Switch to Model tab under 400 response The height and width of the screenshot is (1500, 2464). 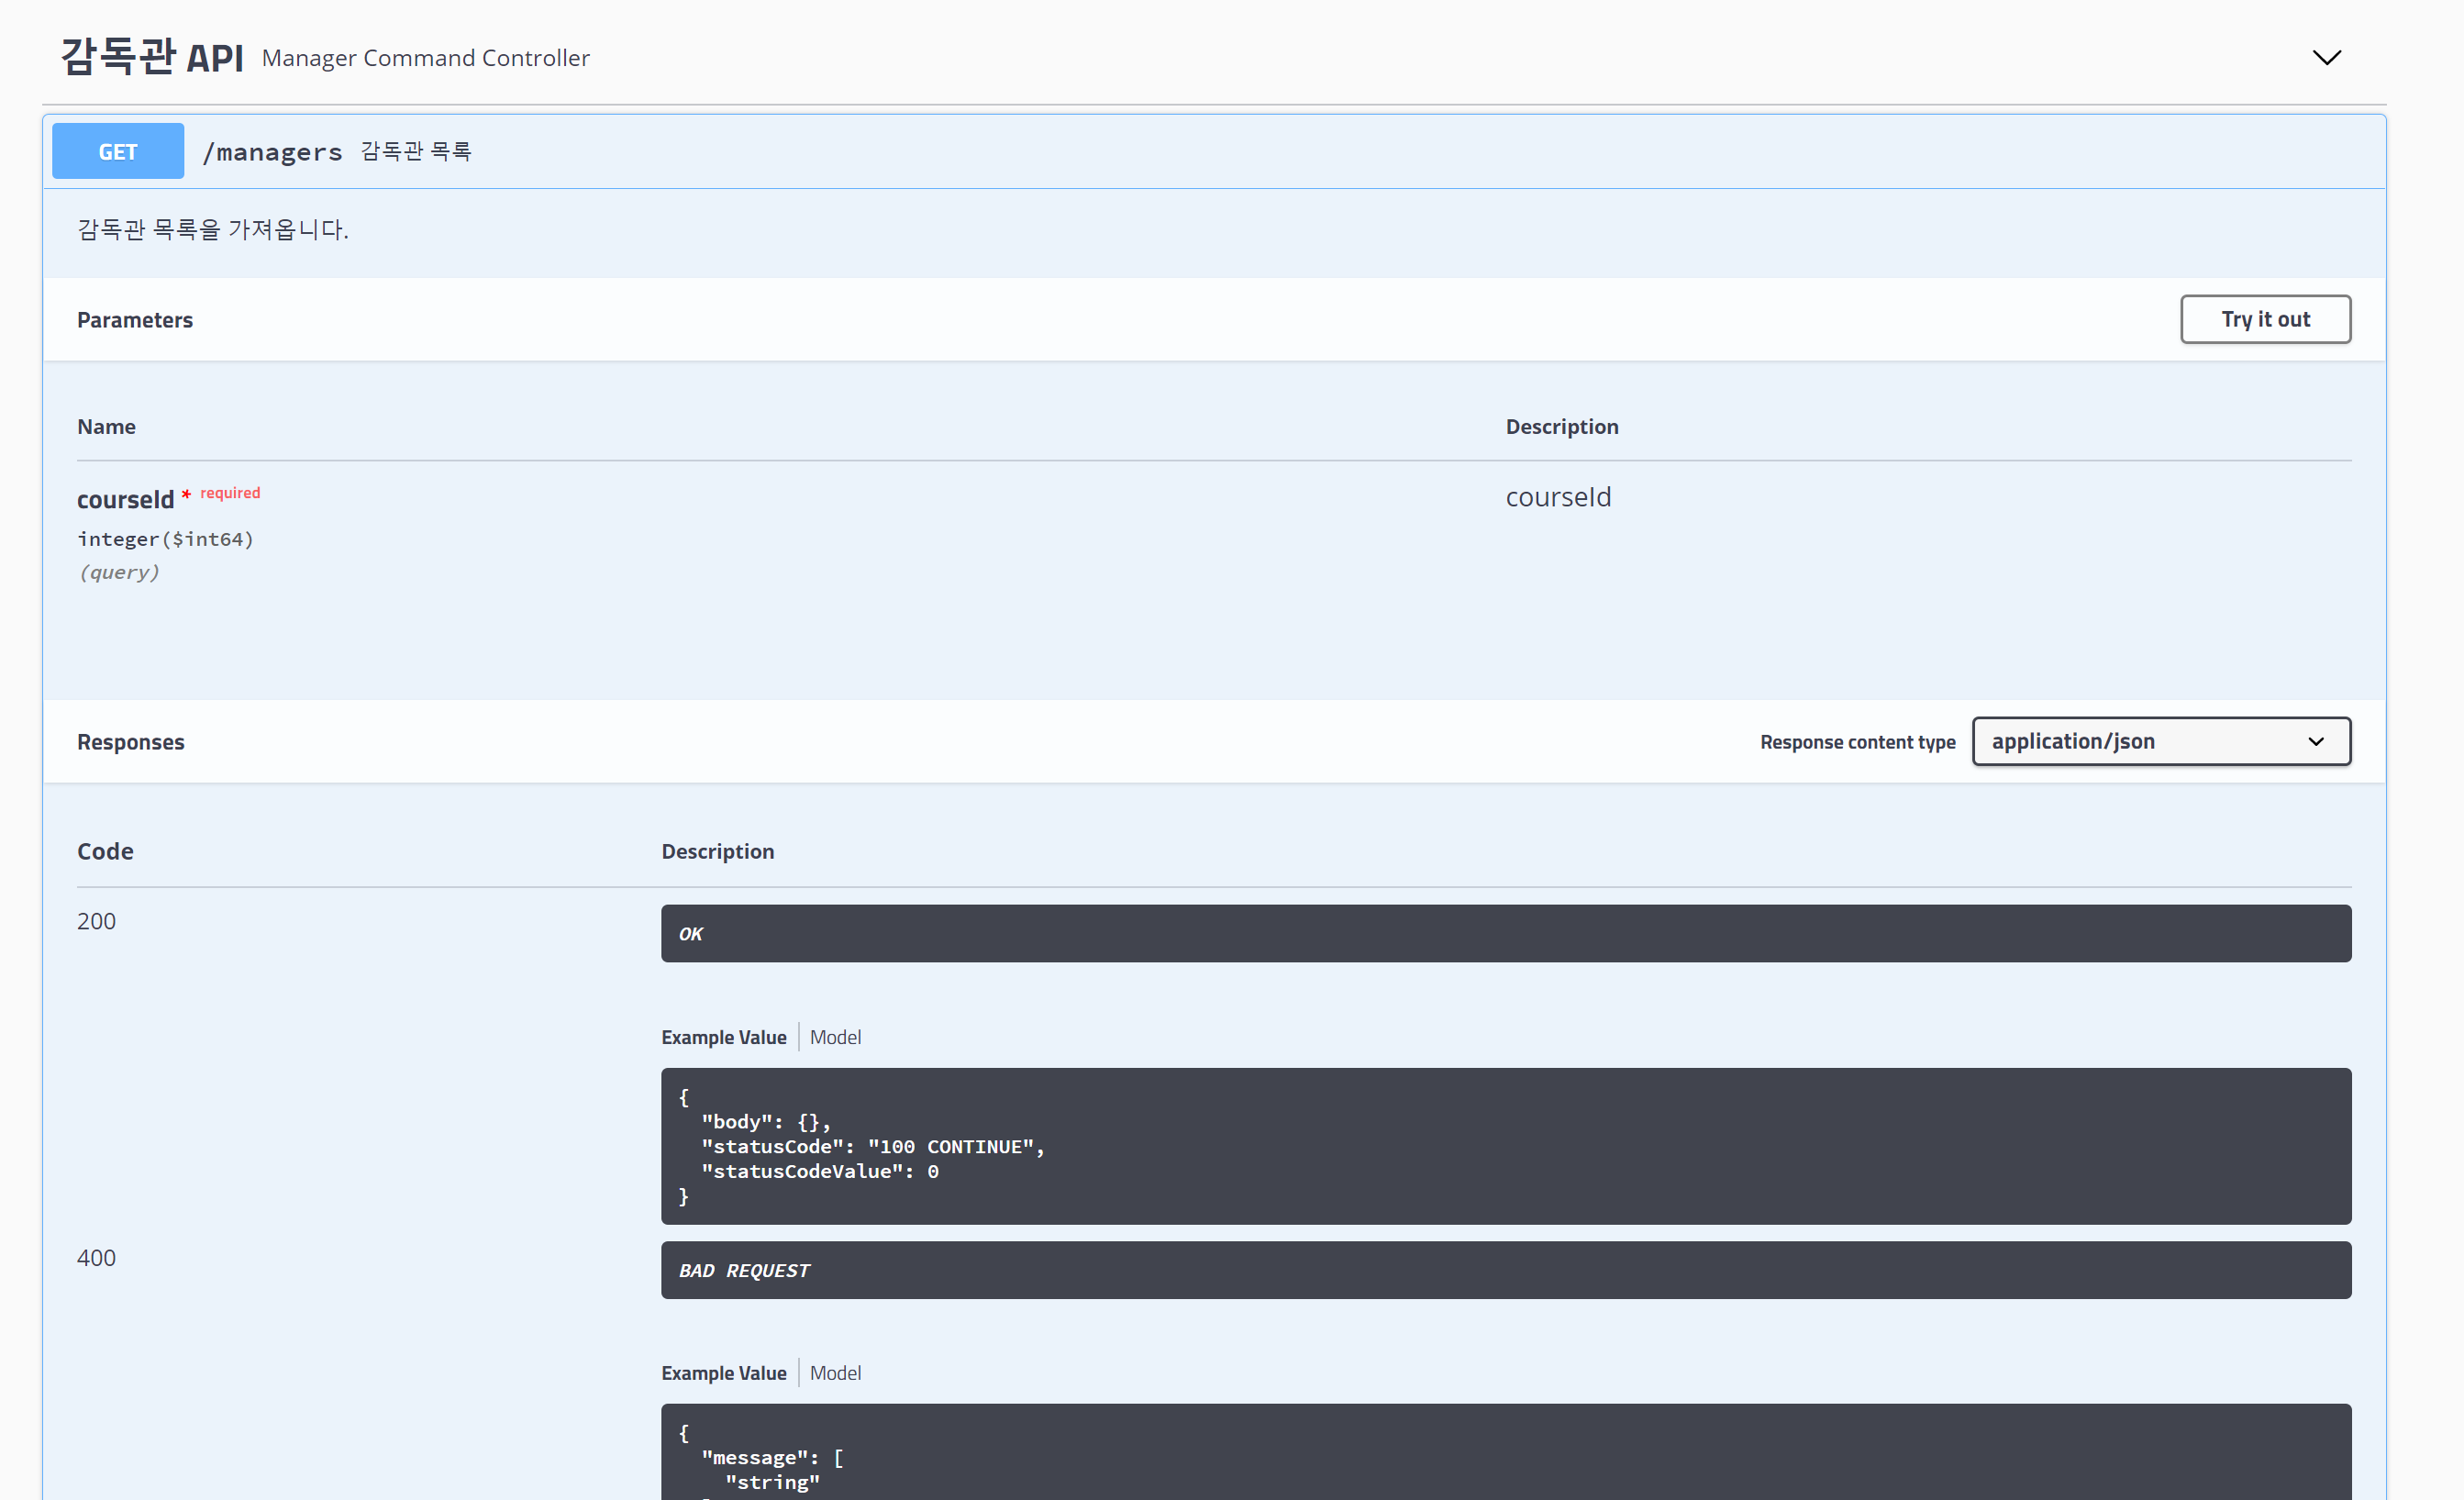[x=835, y=1373]
